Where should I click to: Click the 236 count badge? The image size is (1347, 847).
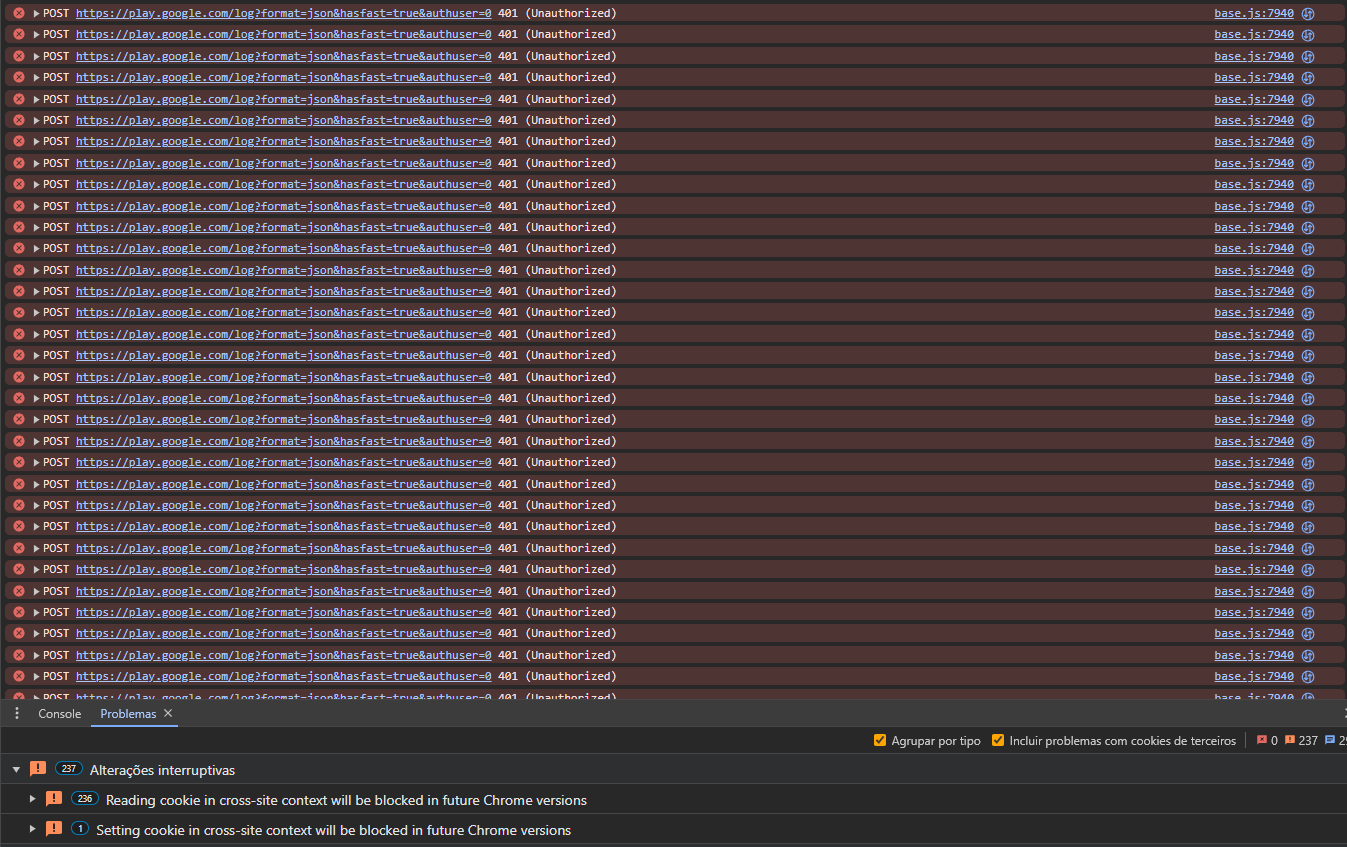tap(85, 799)
